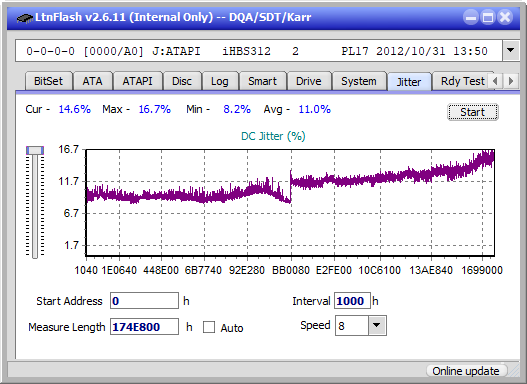Image resolution: width=527 pixels, height=384 pixels.
Task: Click the Measure Length input field
Action: point(145,327)
